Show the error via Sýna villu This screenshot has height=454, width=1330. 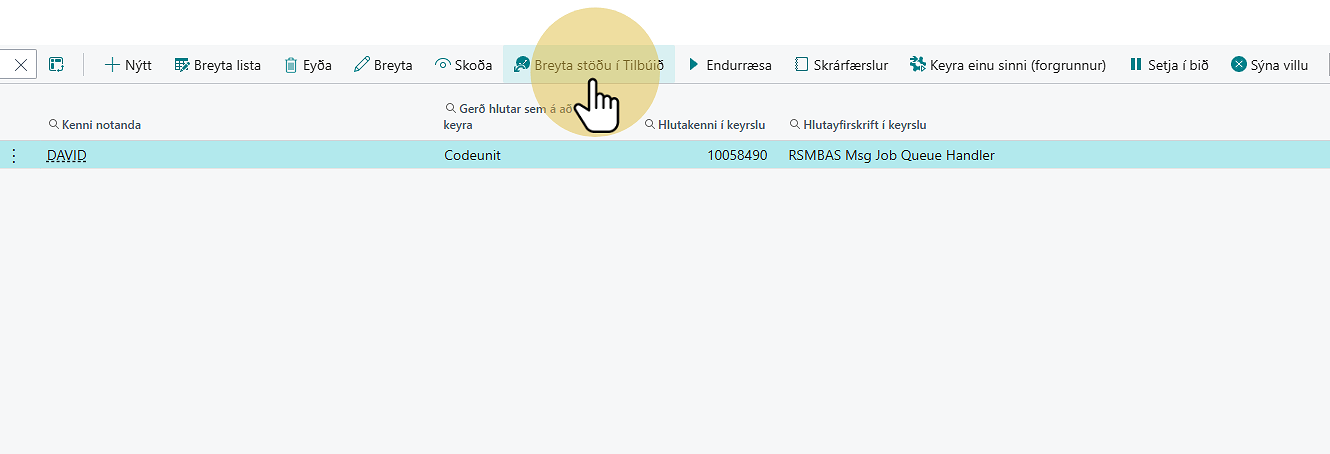tap(1269, 65)
